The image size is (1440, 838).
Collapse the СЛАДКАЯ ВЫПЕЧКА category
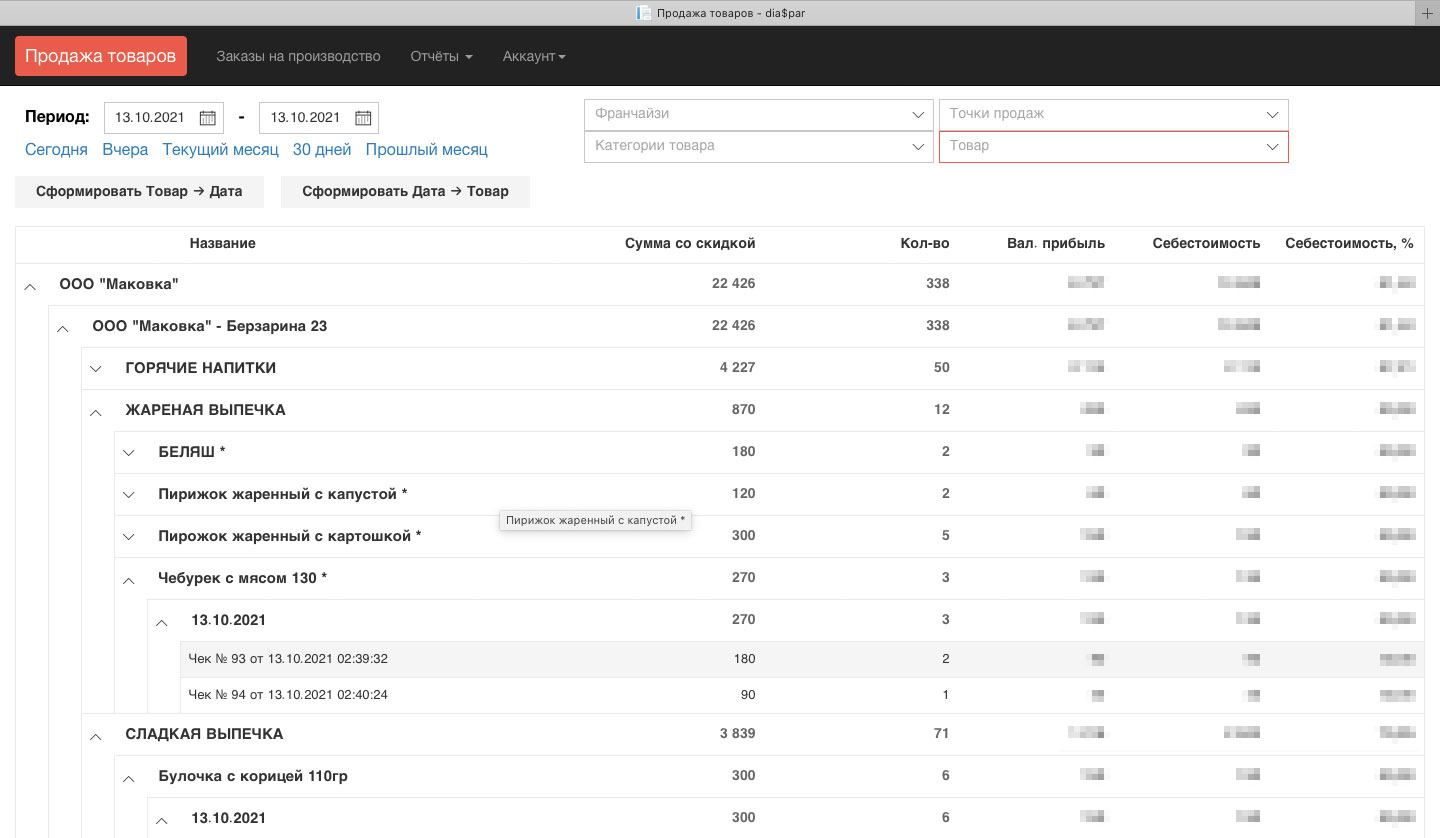point(96,736)
